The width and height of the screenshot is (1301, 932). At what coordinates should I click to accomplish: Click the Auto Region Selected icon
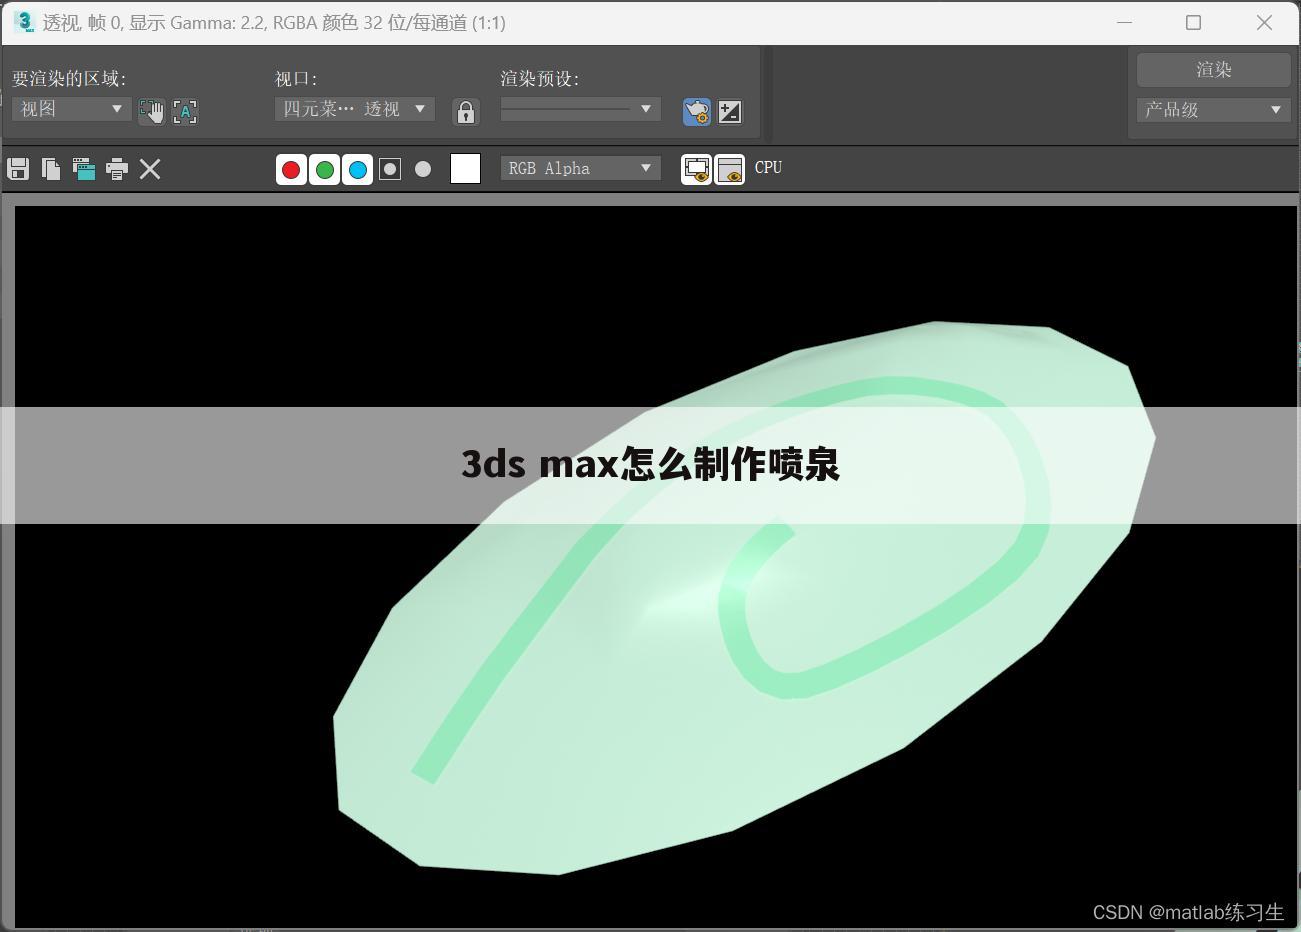point(185,111)
